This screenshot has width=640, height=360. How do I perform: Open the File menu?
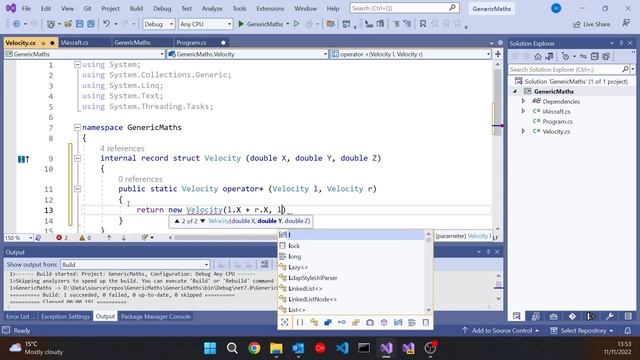(x=26, y=8)
